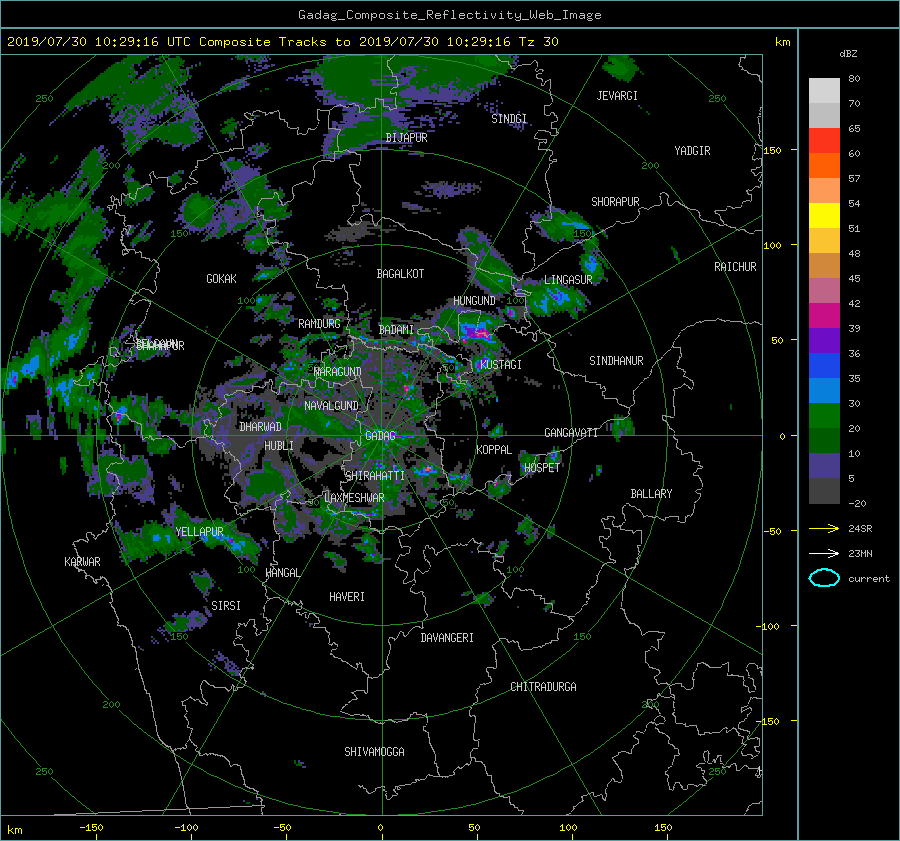Click the Gadag_Composite_Reflectivity_Web_Image title

(449, 15)
